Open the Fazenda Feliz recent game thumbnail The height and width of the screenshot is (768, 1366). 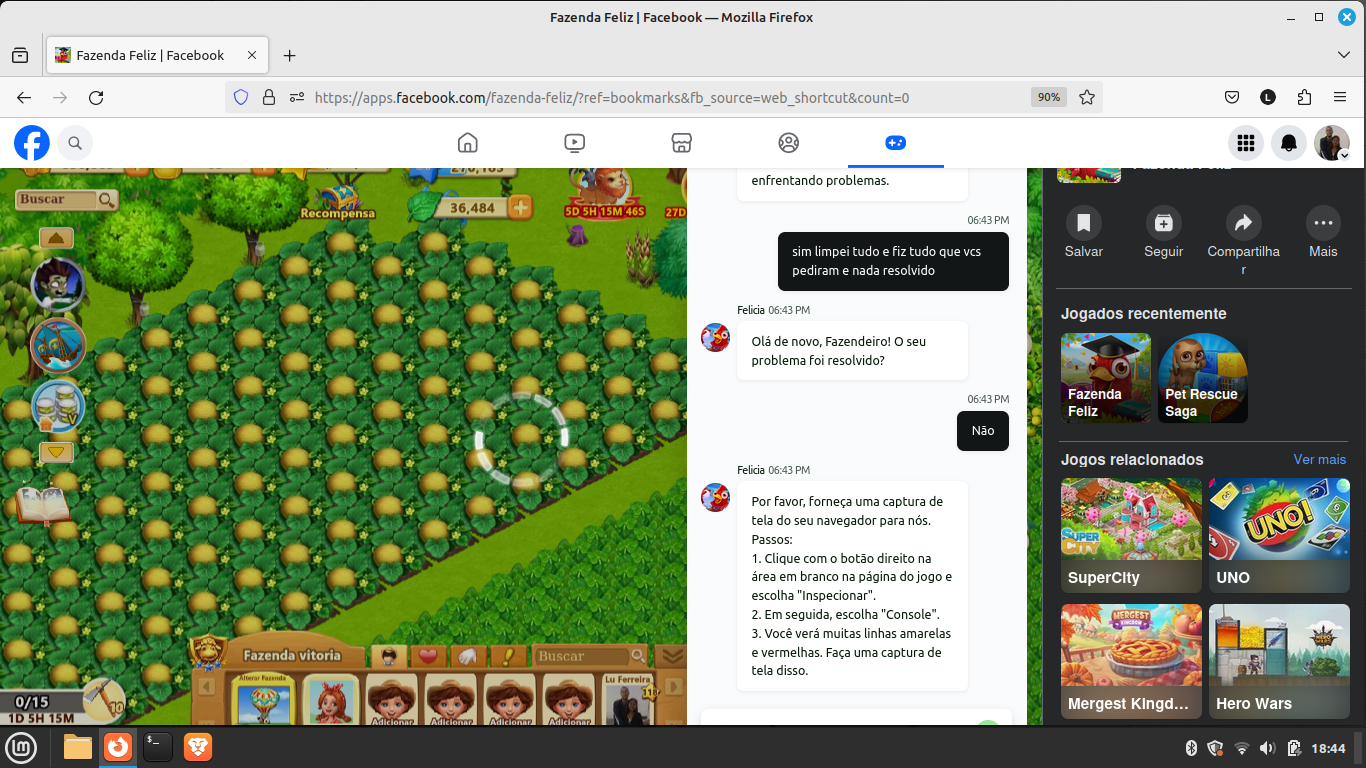[1106, 378]
